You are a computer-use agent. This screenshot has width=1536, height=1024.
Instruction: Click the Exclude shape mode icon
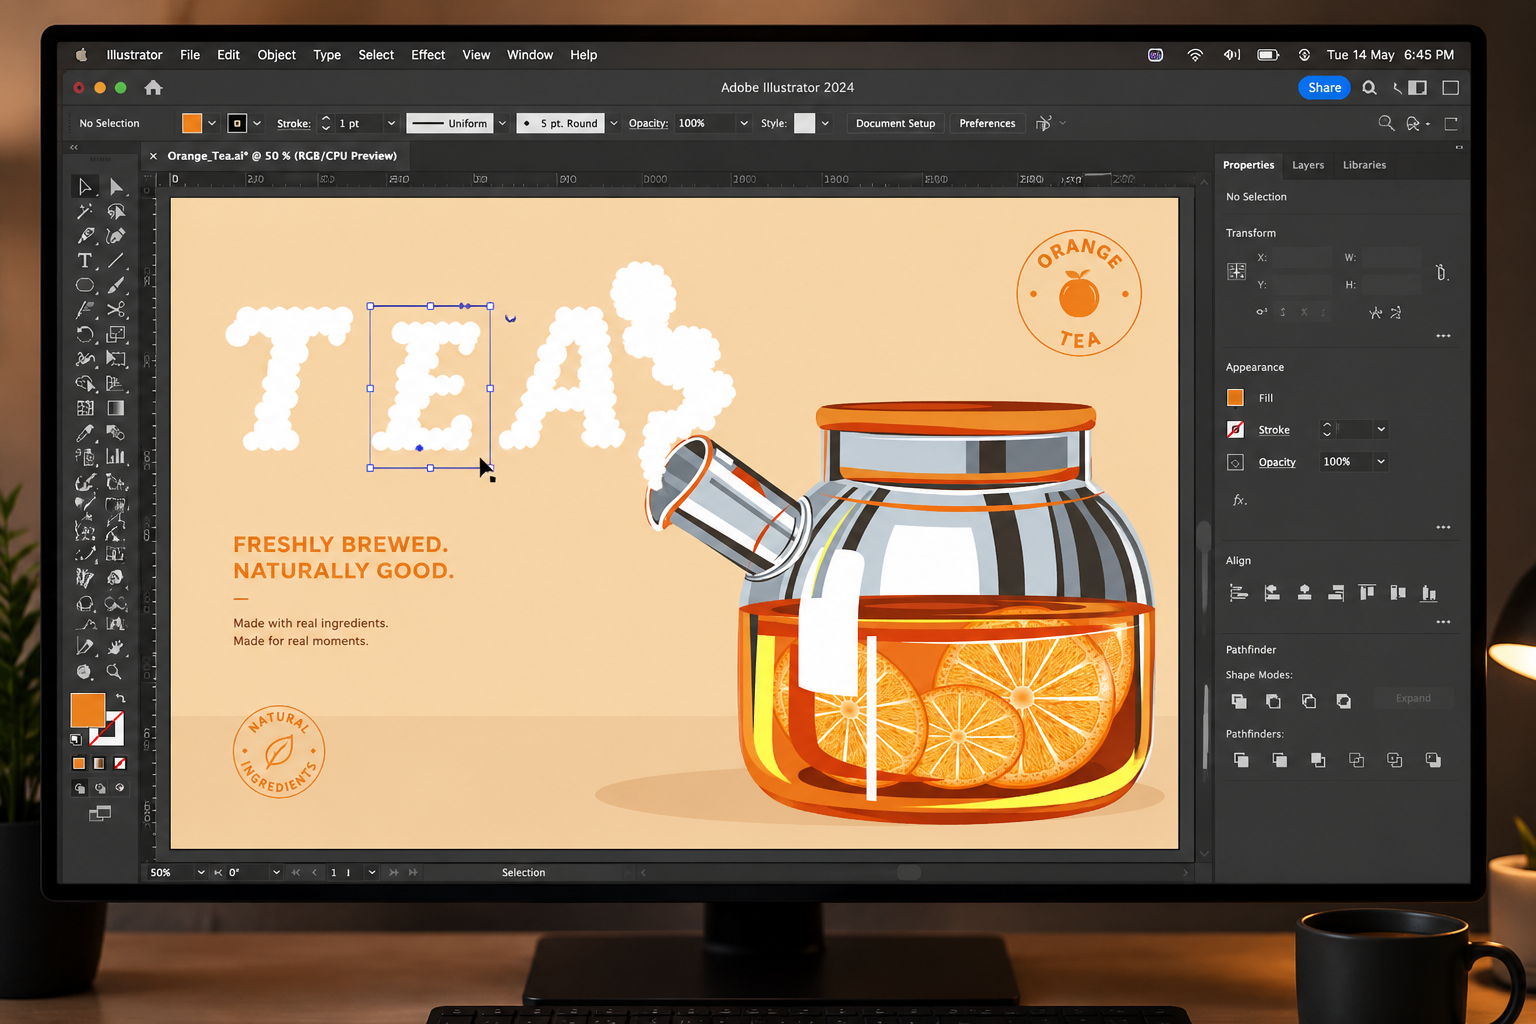(1344, 701)
